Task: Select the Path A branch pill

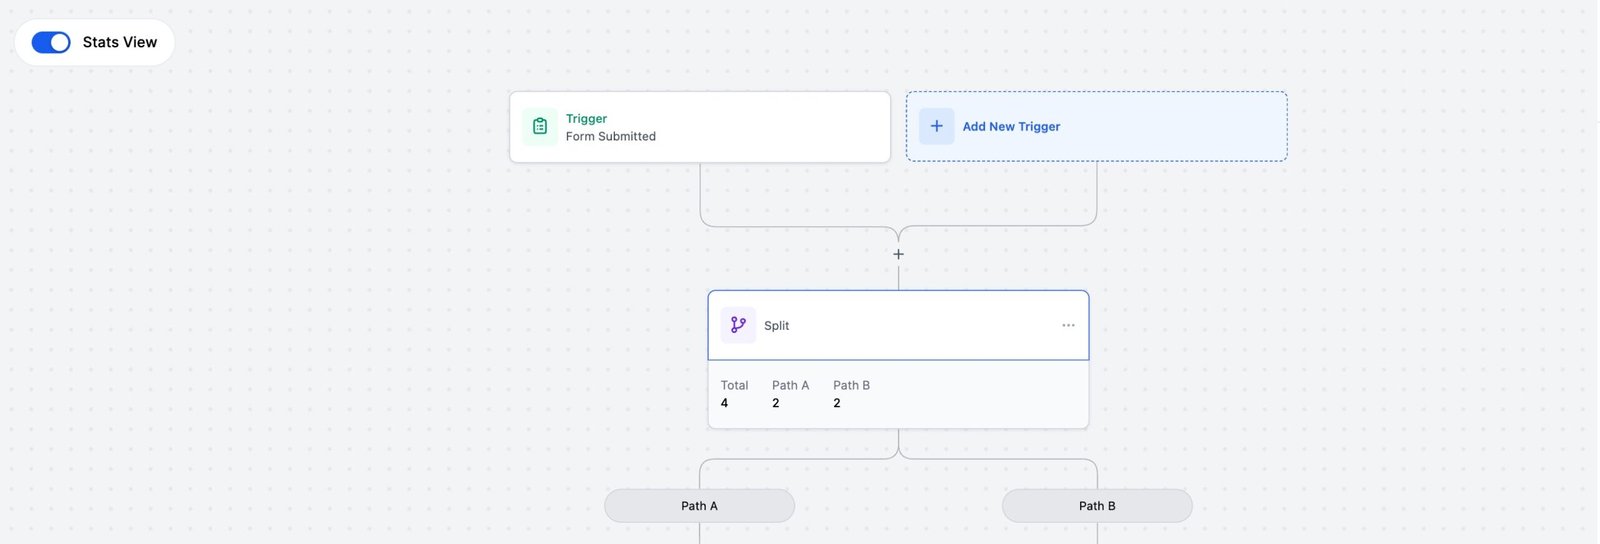Action: [x=699, y=506]
